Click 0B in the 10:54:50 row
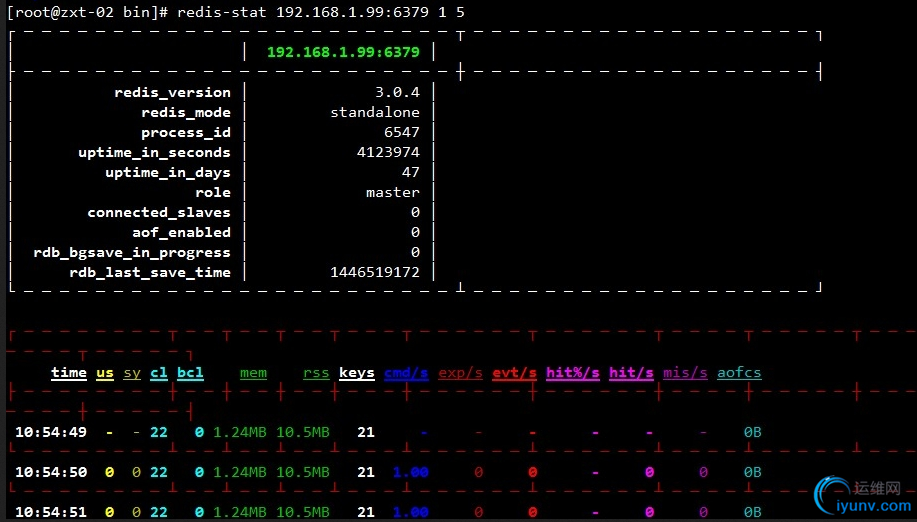 point(753,472)
